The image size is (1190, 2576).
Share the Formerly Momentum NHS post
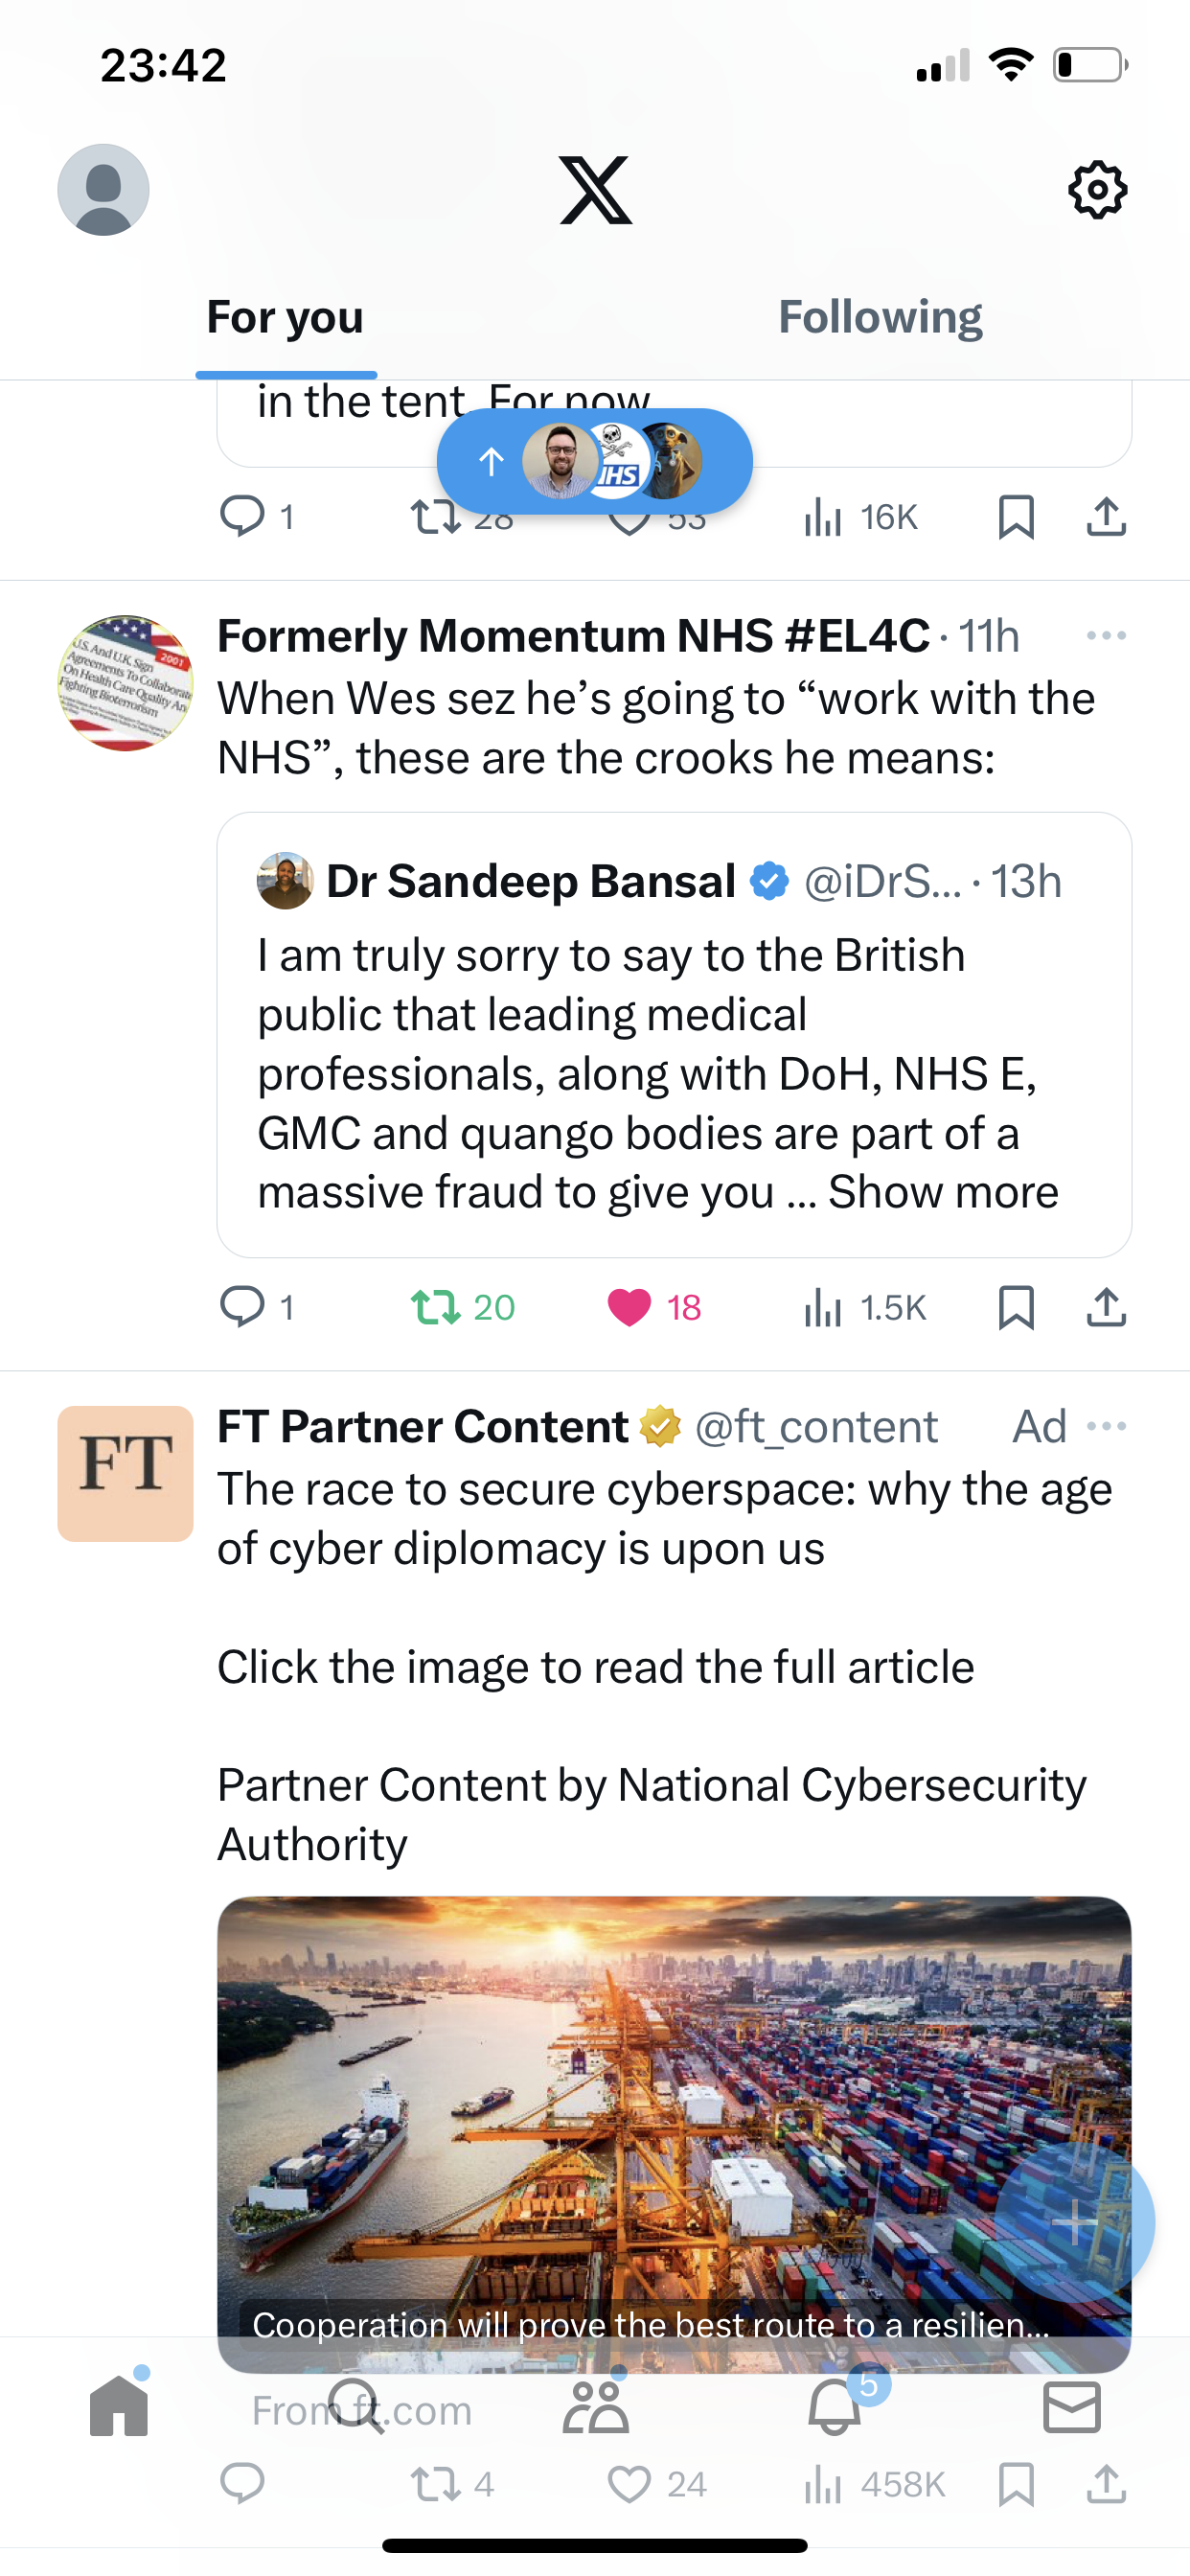pos(1106,1307)
